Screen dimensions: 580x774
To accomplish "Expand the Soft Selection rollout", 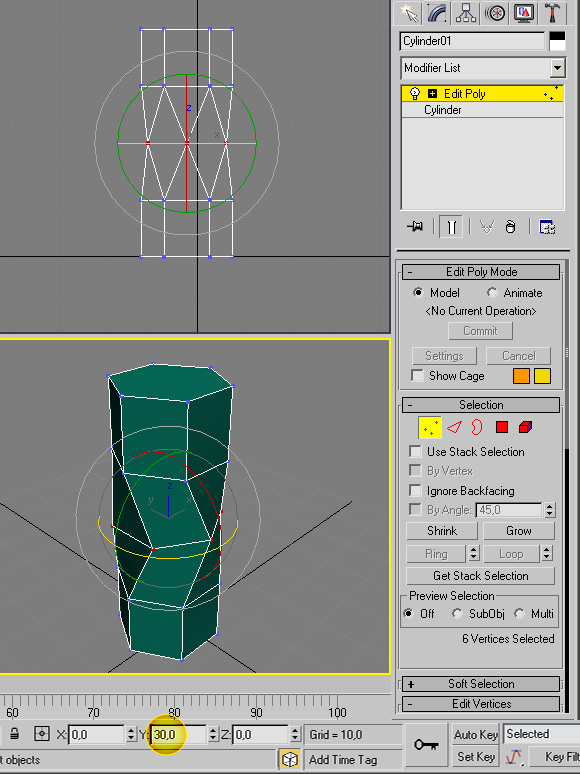I will click(x=481, y=684).
